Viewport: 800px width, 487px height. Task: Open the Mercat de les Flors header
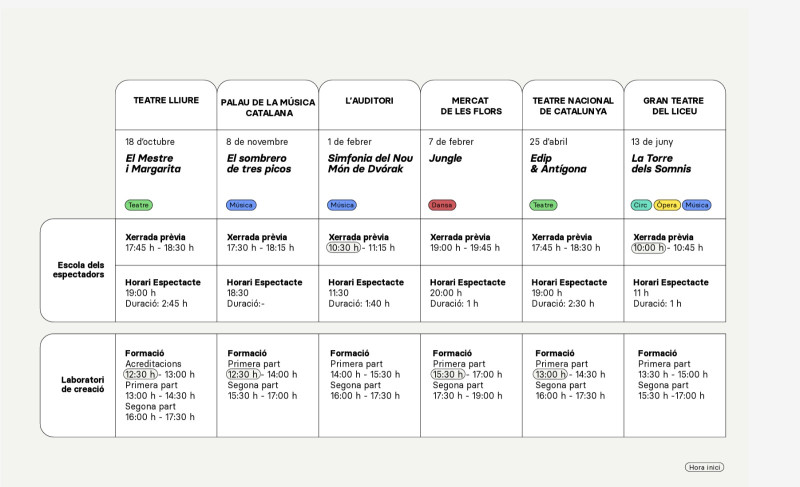click(470, 107)
